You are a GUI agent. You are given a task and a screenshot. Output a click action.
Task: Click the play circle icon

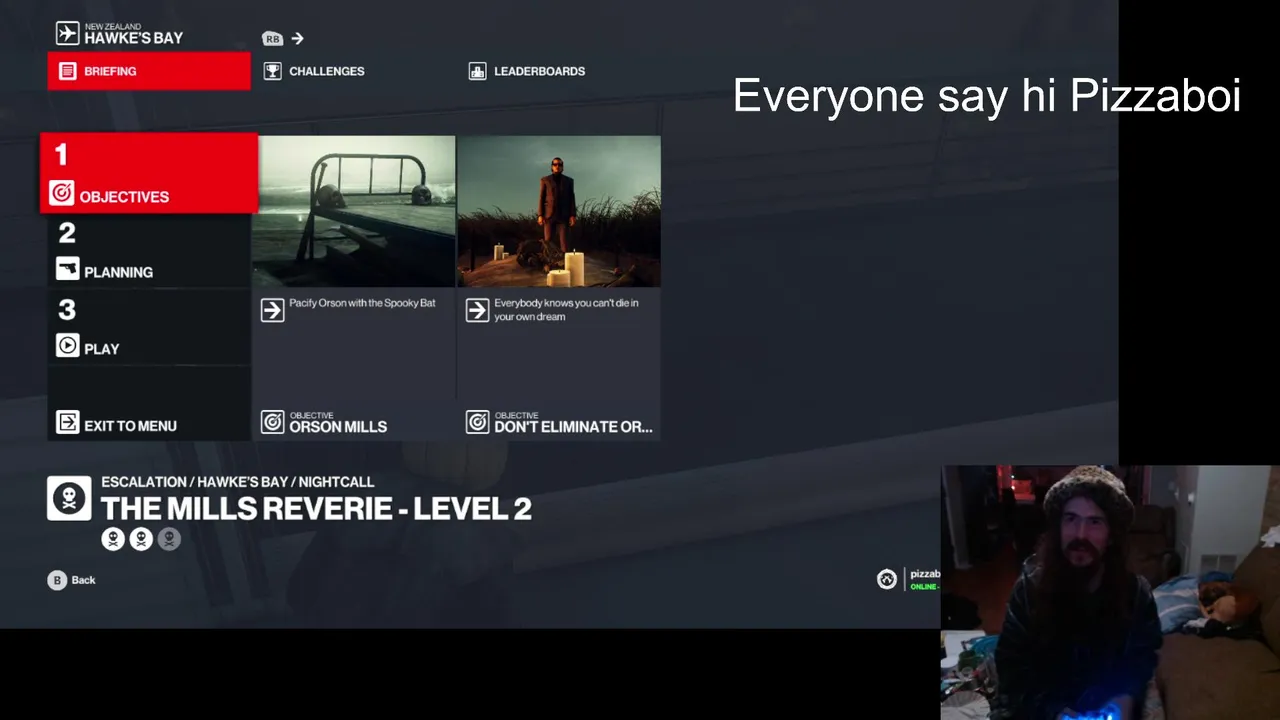coord(67,345)
